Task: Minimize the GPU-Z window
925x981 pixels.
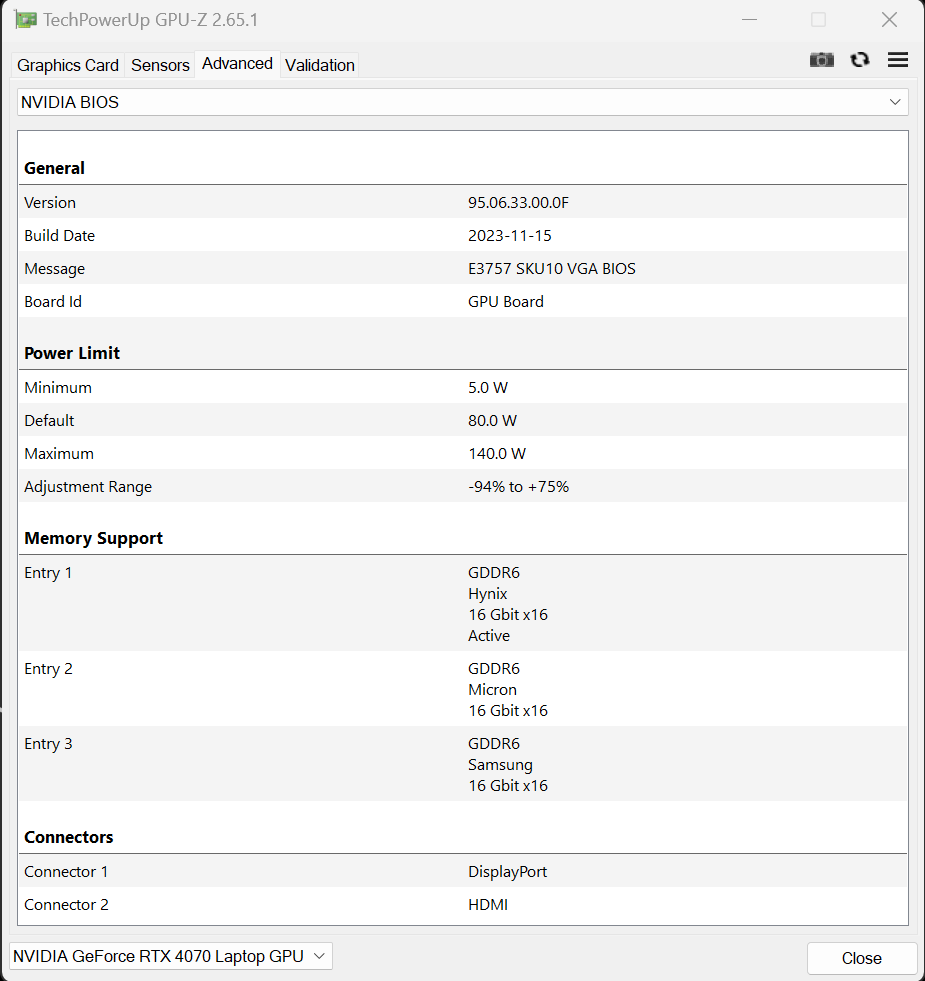Action: 749,20
